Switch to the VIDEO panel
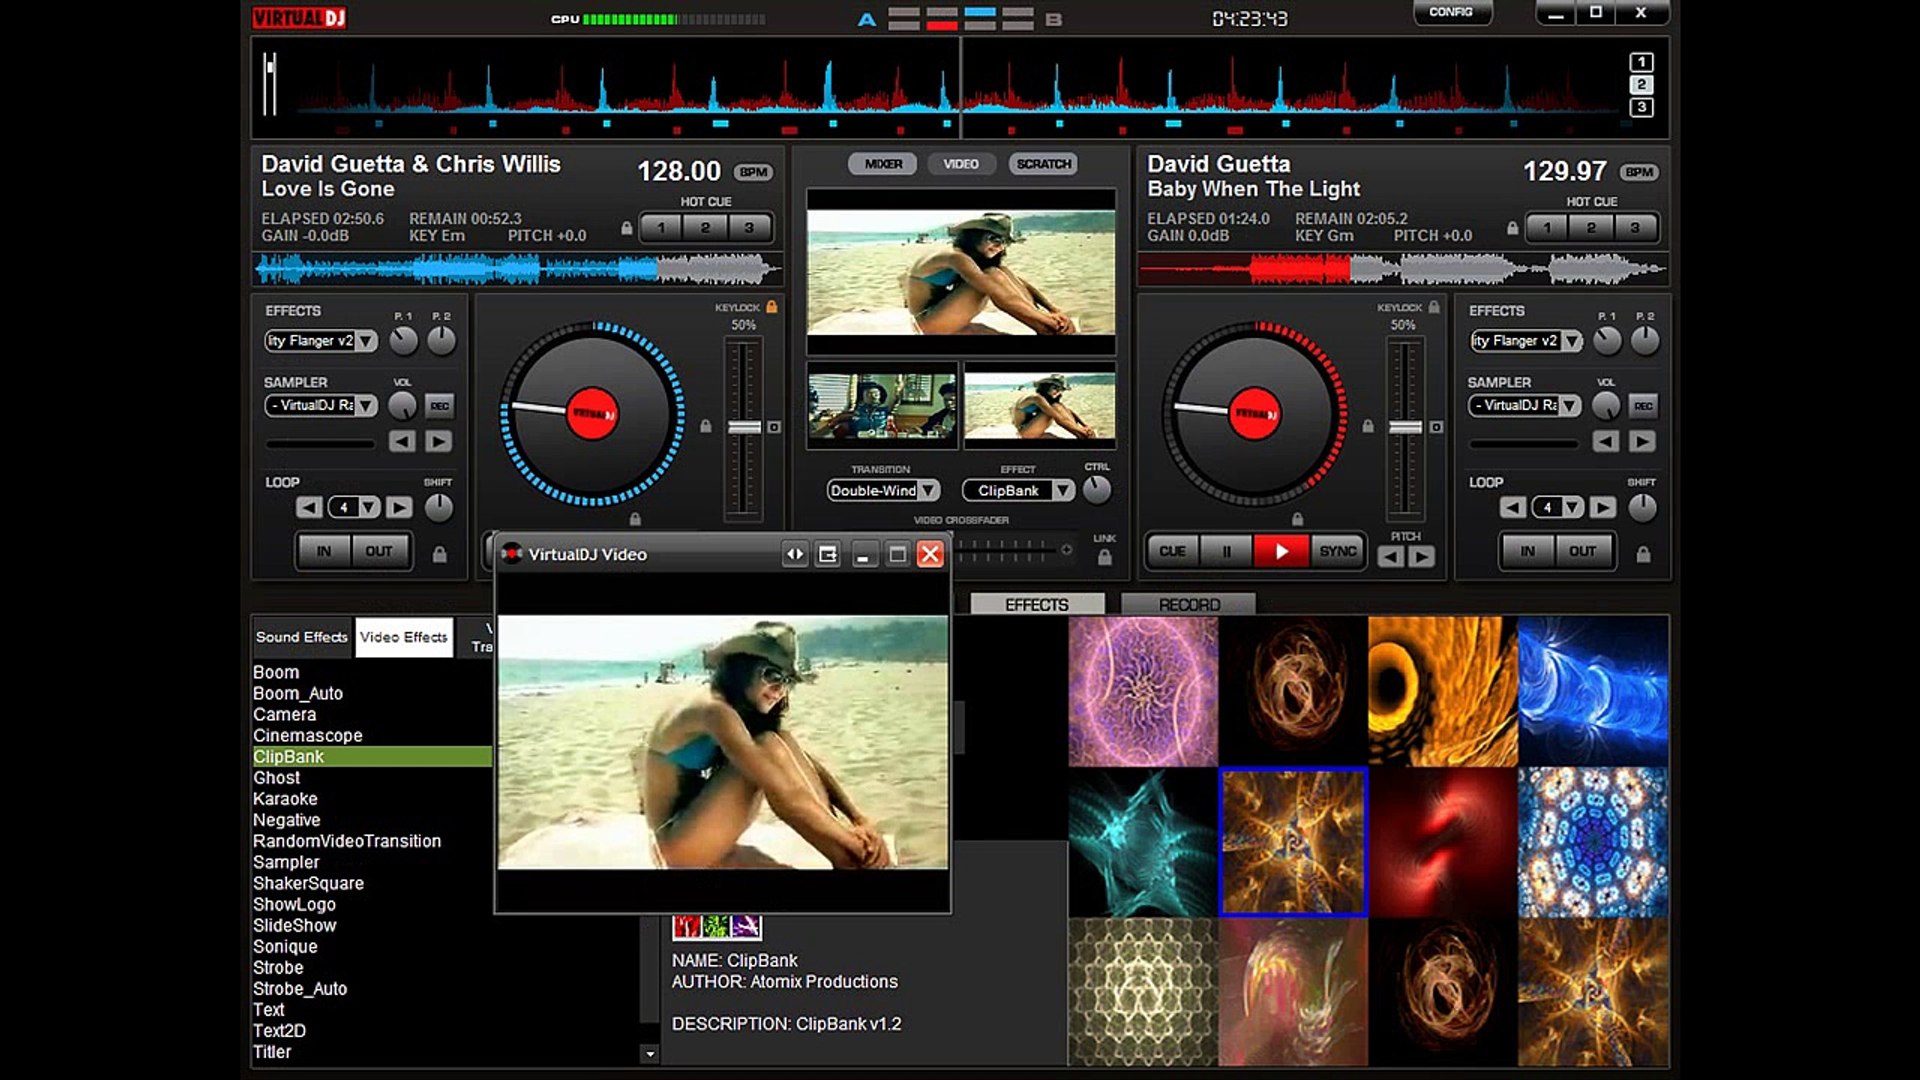Image resolution: width=1920 pixels, height=1080 pixels. [961, 164]
